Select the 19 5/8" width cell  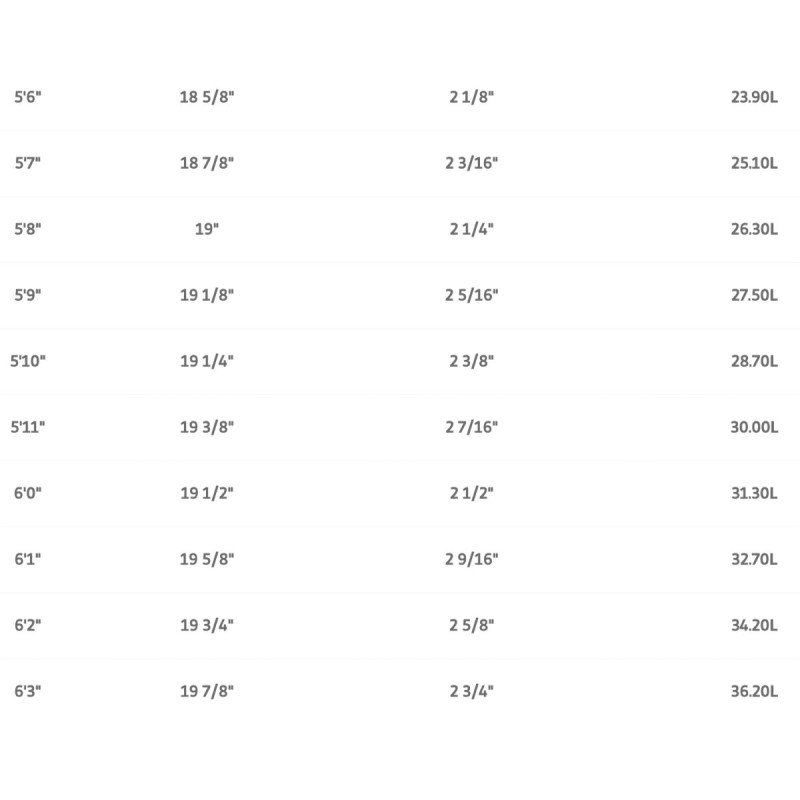coord(207,559)
